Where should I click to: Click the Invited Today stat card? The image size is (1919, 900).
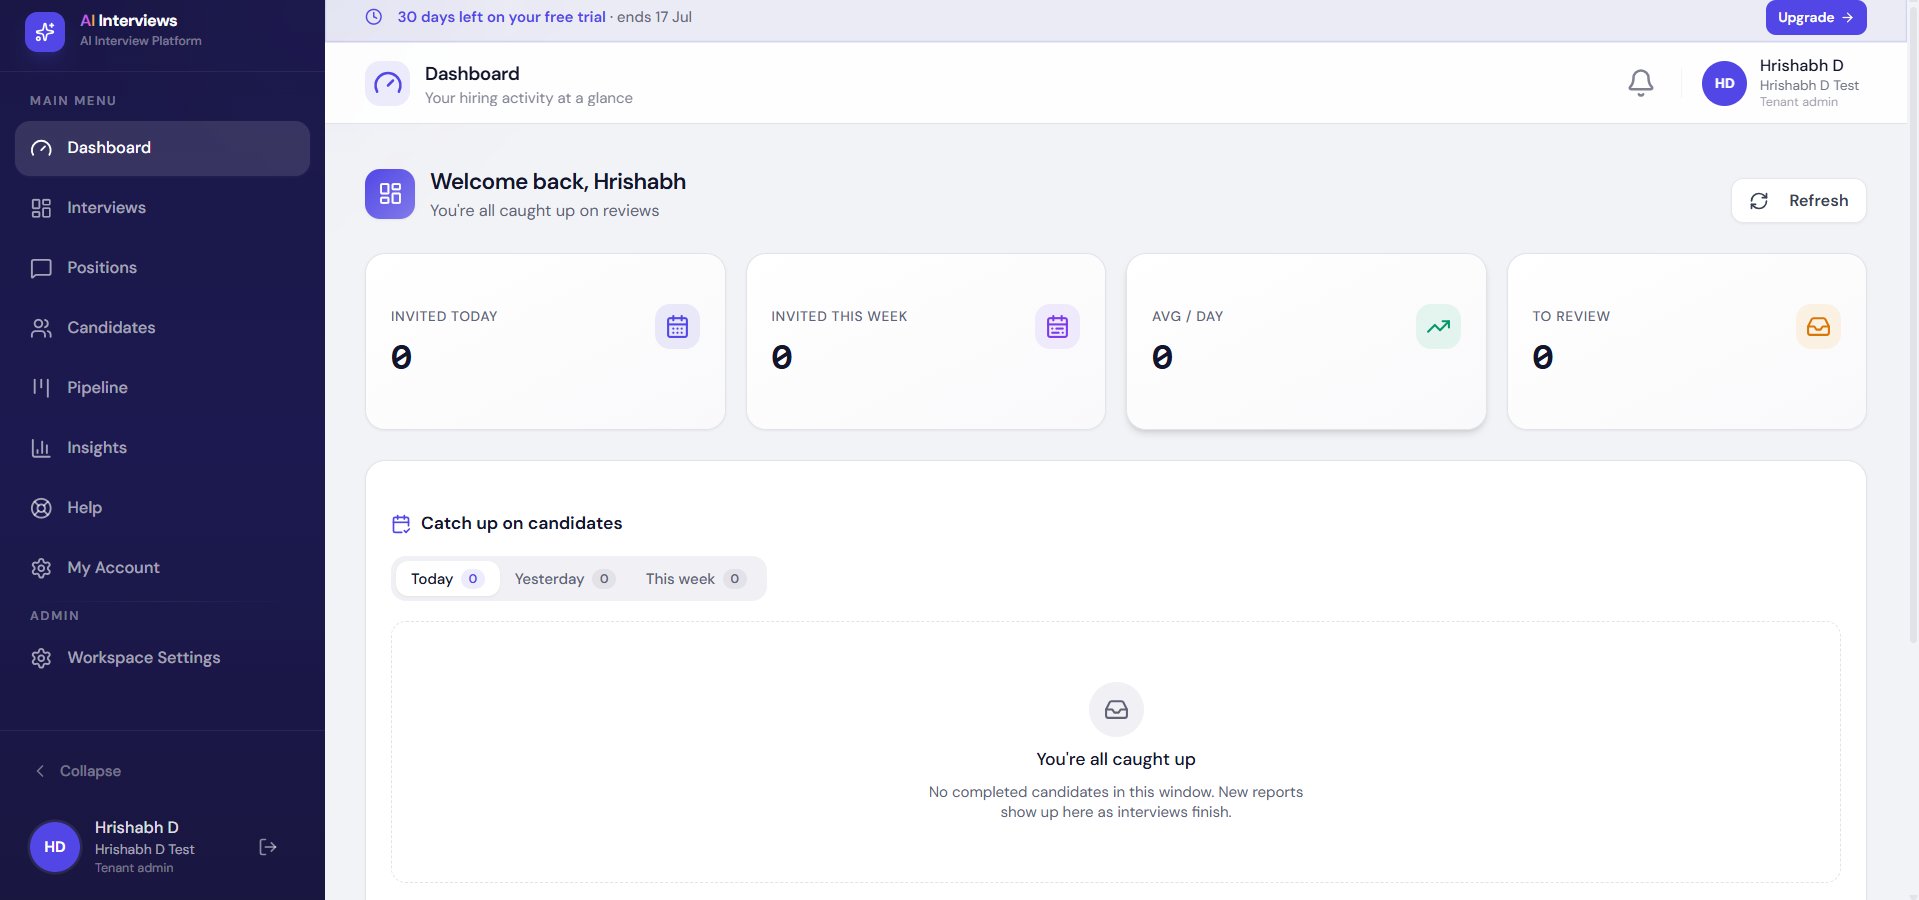coord(545,342)
